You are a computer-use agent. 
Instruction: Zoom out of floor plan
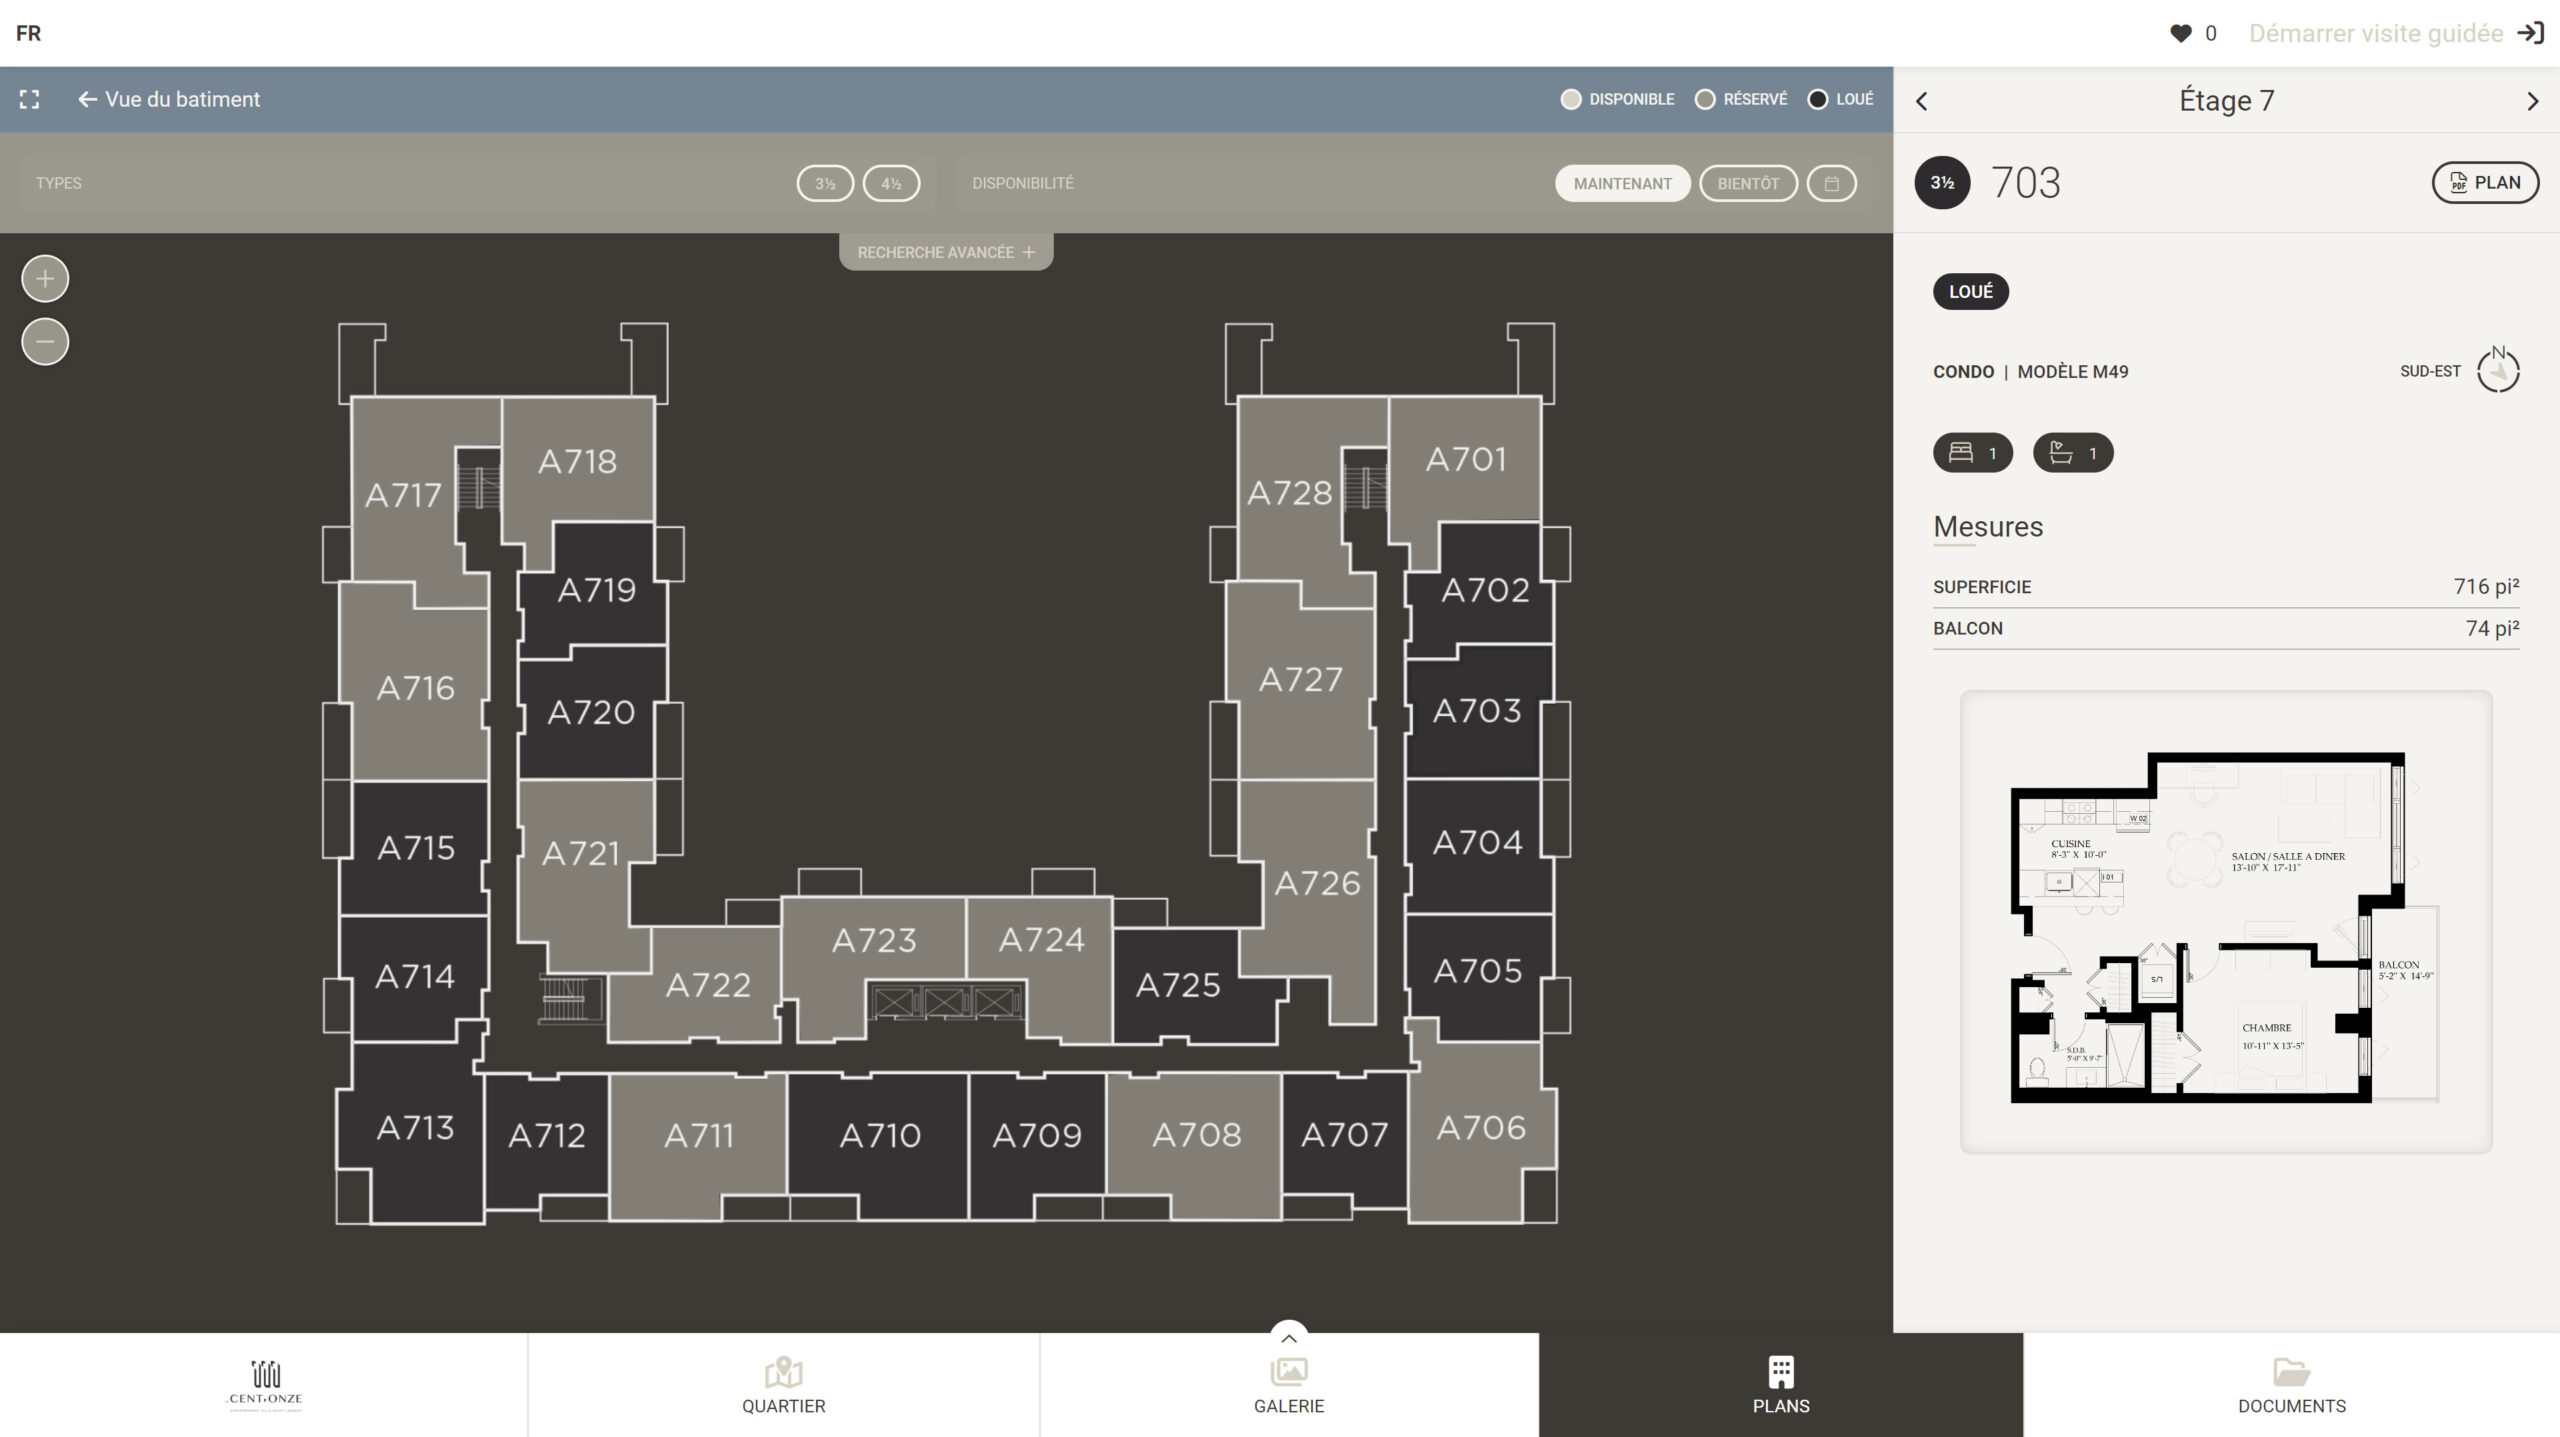tap(45, 342)
